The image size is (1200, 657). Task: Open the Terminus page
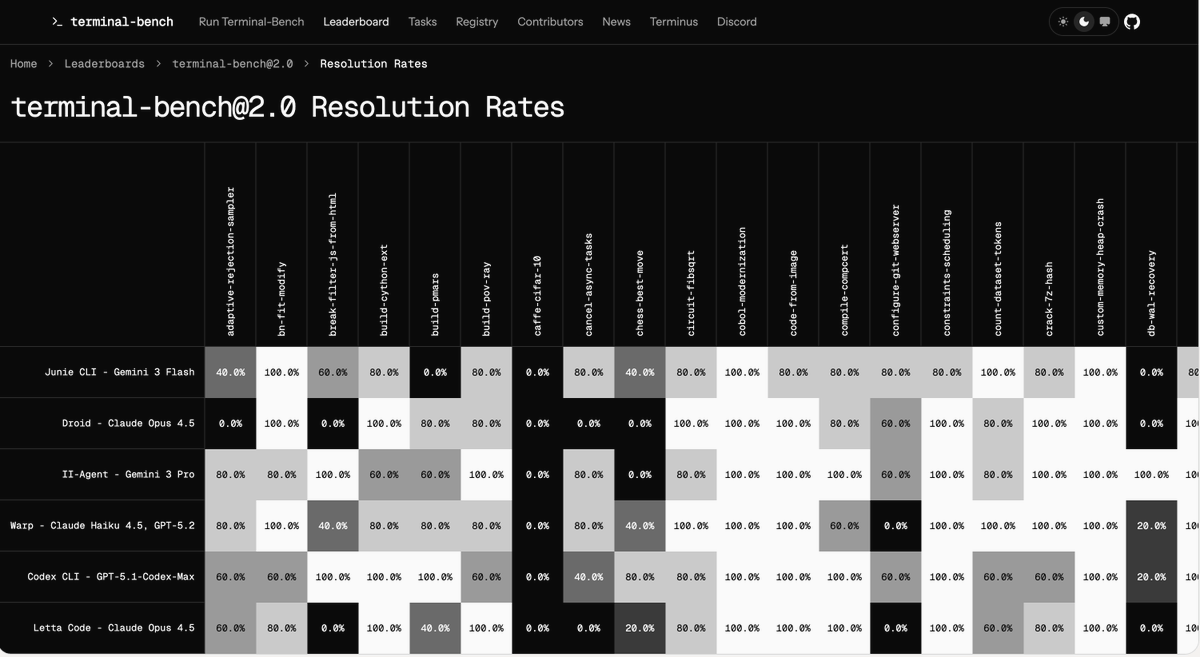[x=673, y=21]
